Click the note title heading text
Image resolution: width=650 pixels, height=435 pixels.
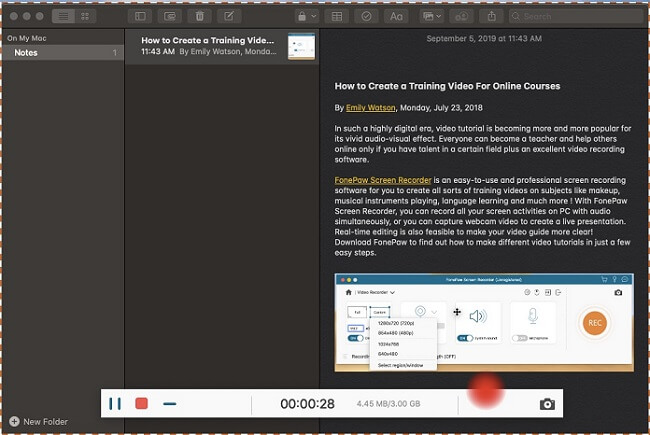(447, 86)
